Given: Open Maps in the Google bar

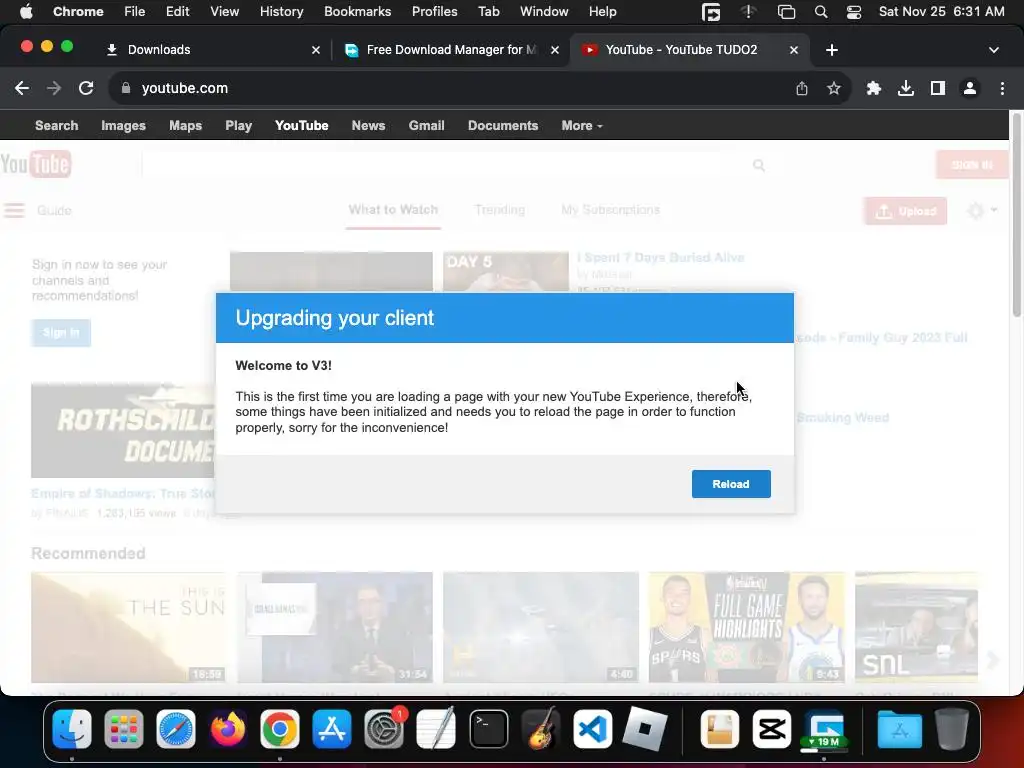Looking at the screenshot, I should click(185, 125).
